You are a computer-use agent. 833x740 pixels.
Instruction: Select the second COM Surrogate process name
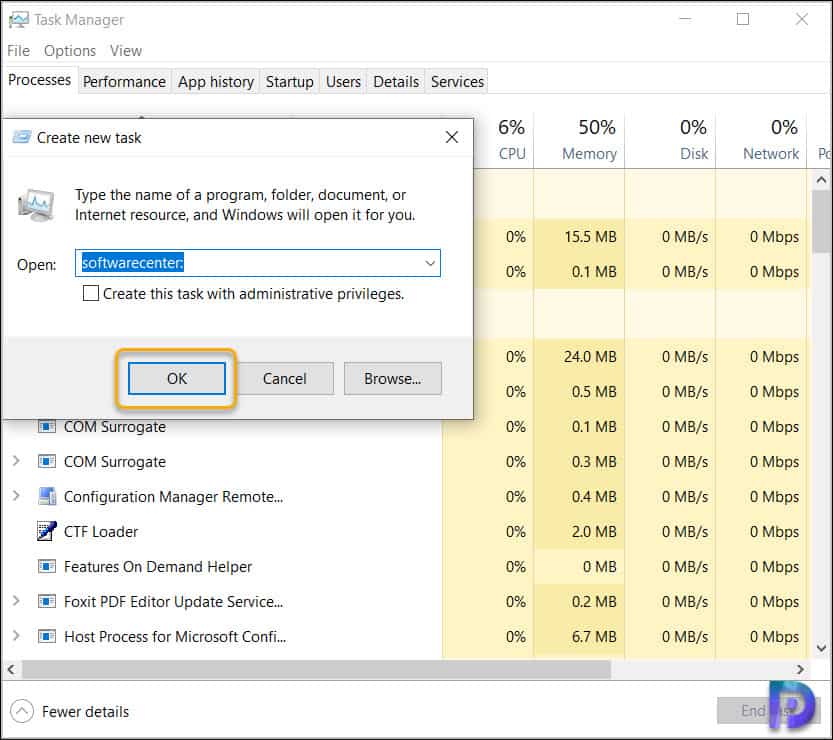point(115,462)
